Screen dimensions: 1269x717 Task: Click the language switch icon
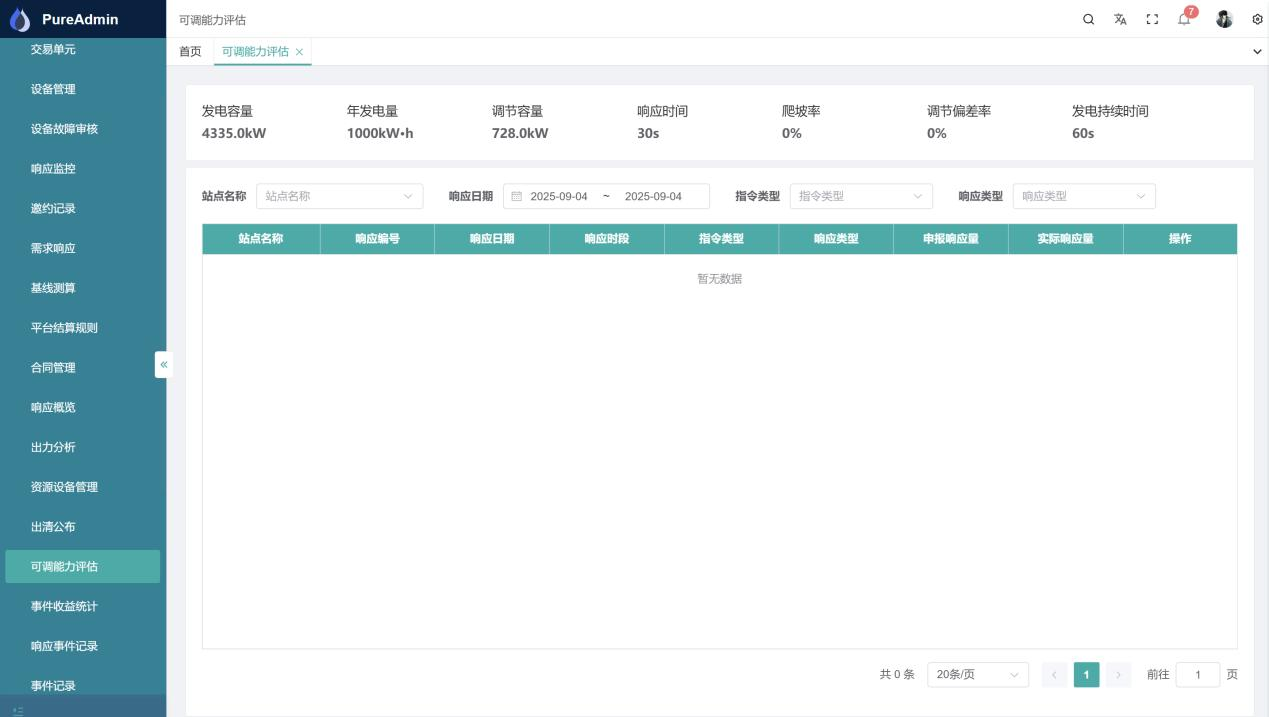point(1120,19)
